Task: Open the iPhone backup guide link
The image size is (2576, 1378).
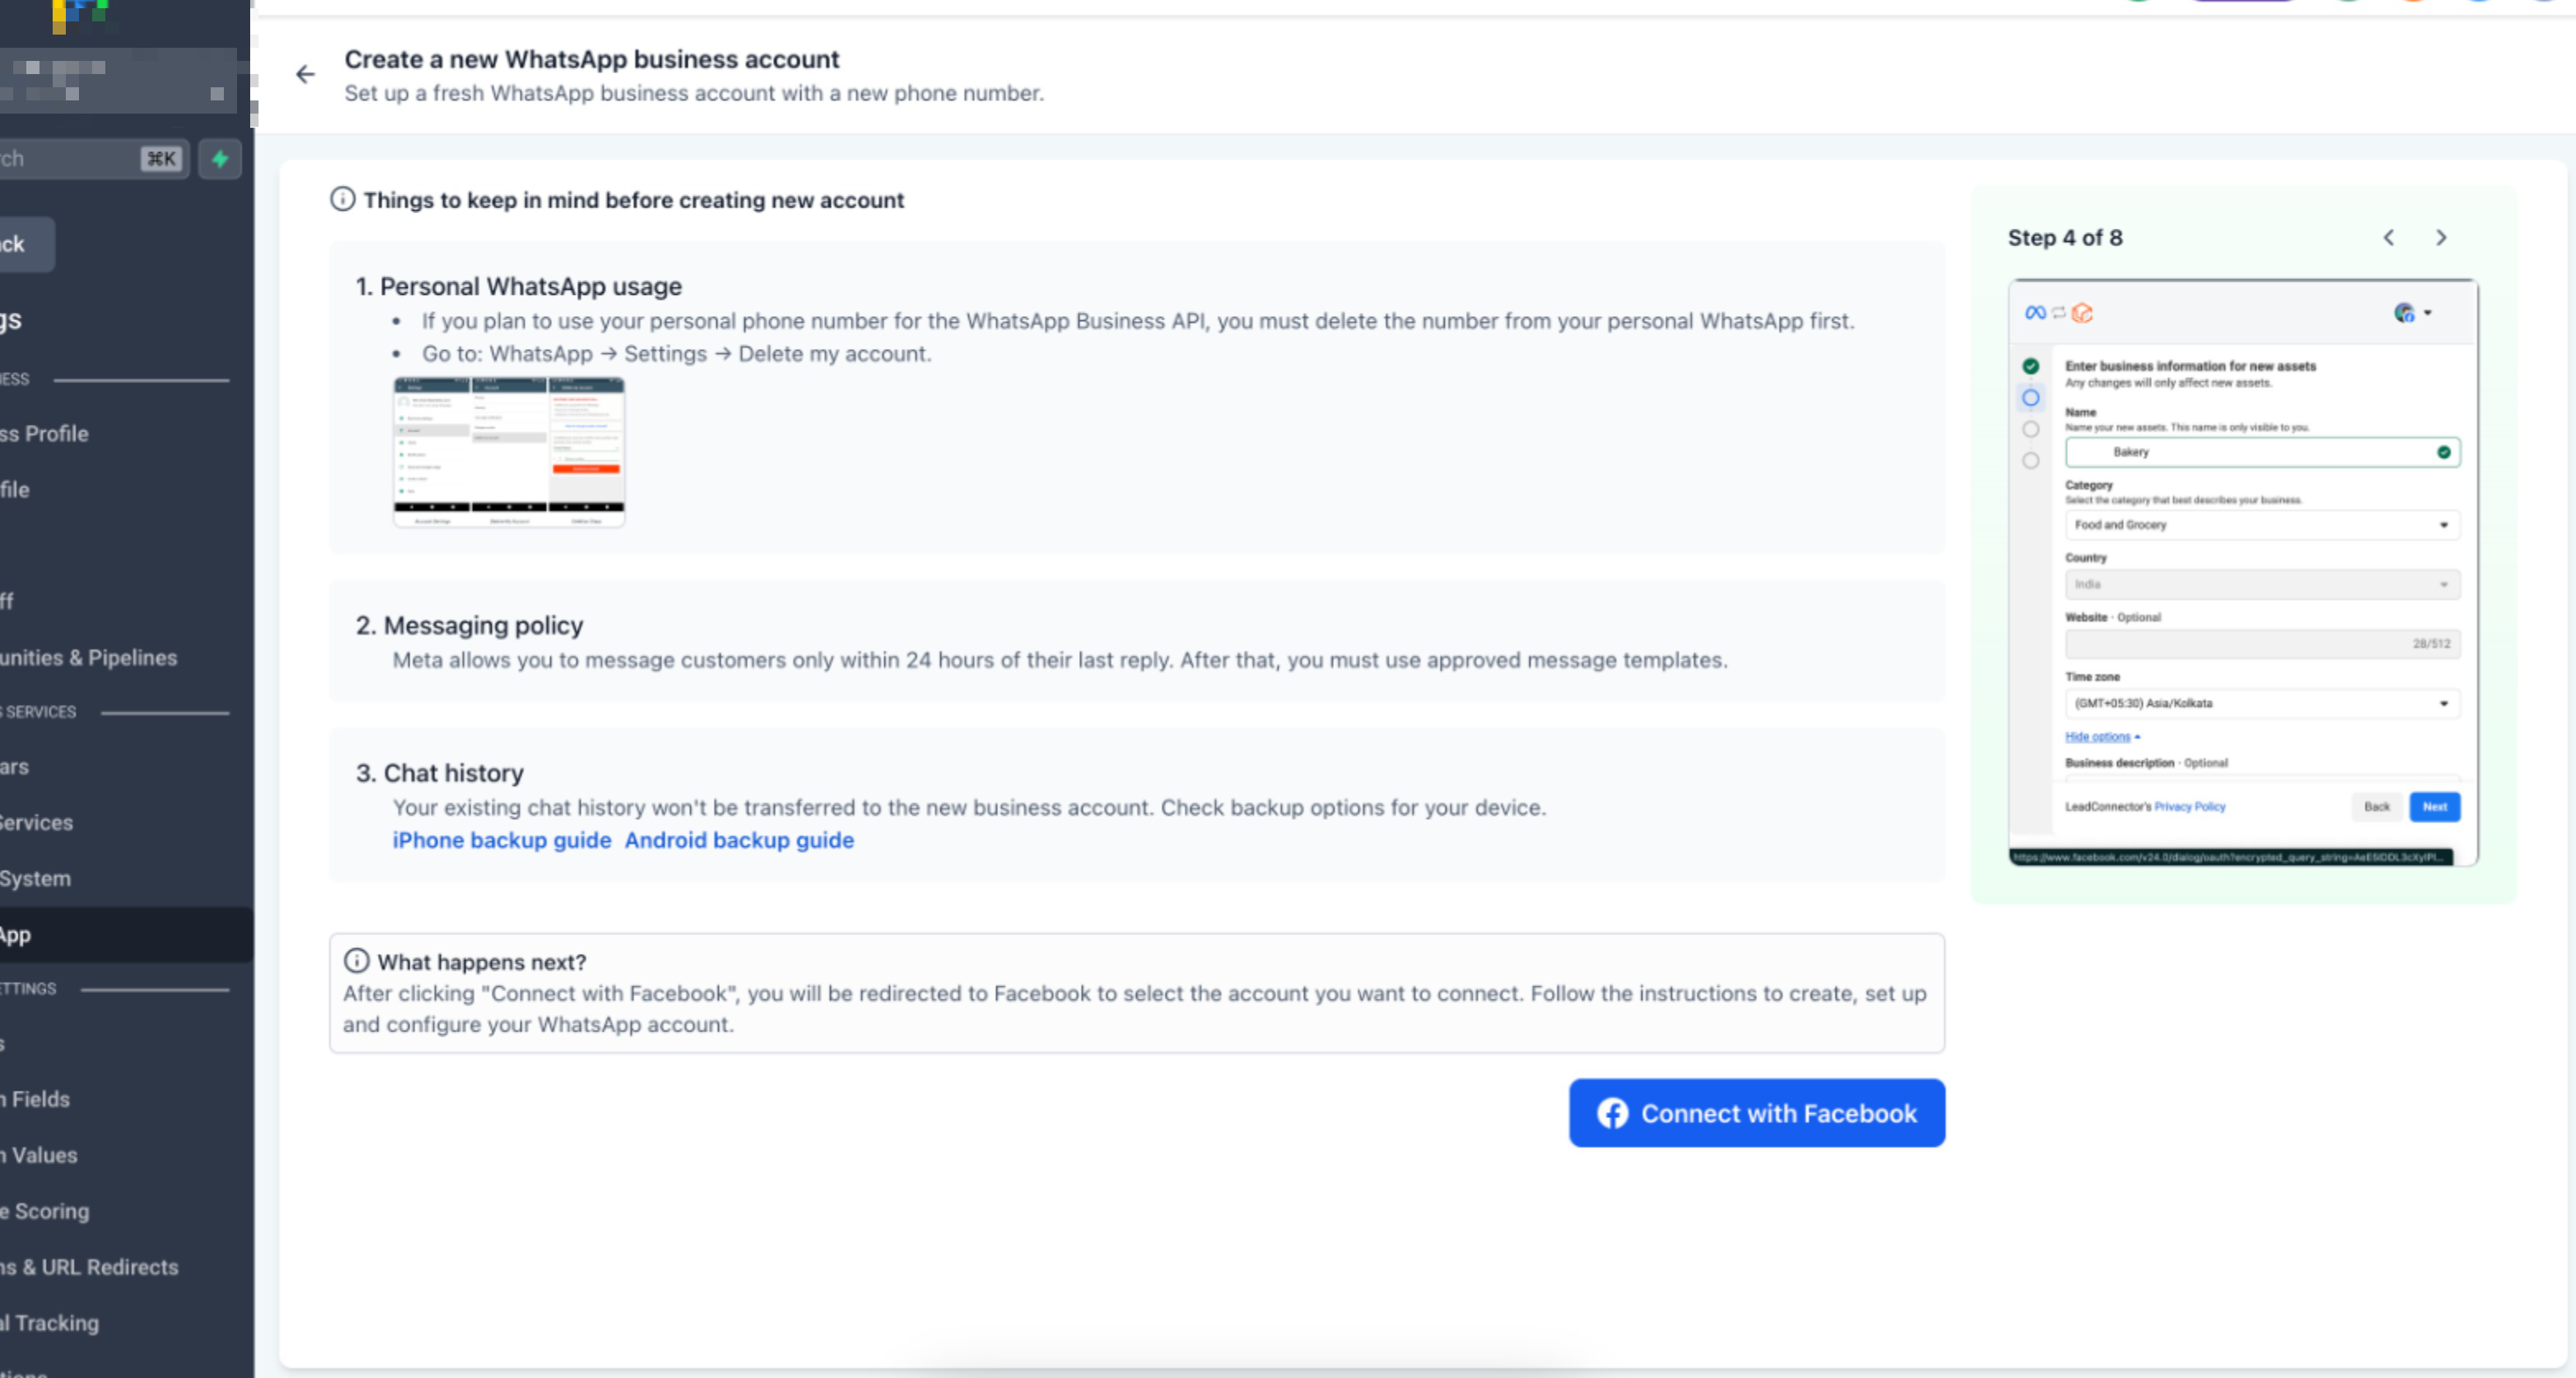Action: click(501, 840)
